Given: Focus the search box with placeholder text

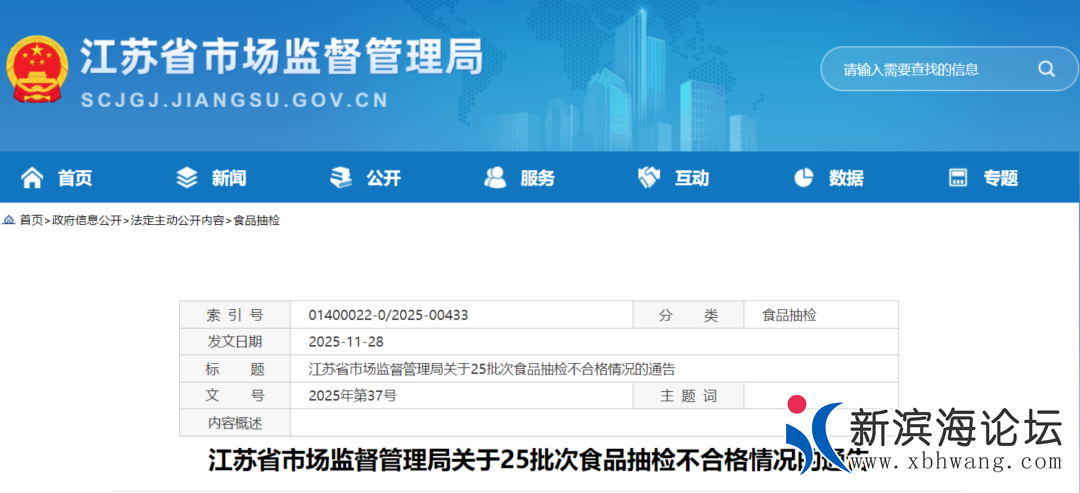Looking at the screenshot, I should click(925, 69).
